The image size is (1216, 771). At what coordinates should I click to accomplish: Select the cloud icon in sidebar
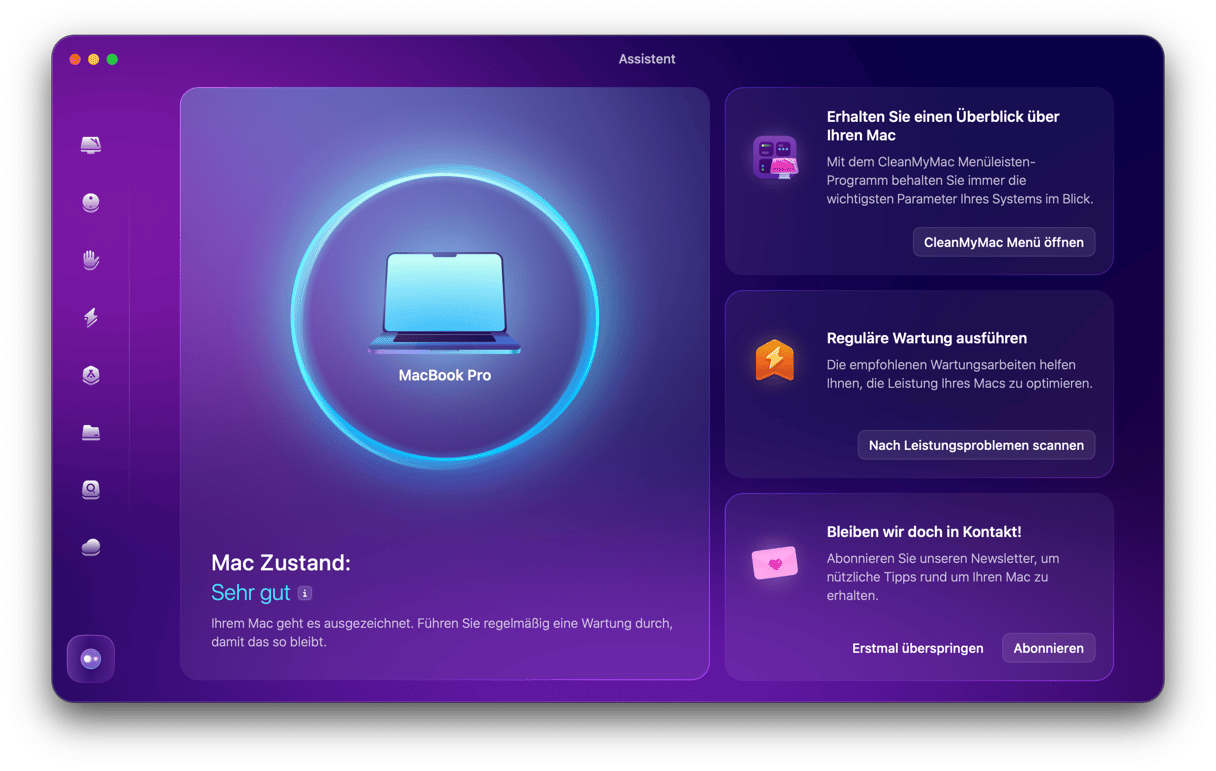pyautogui.click(x=91, y=547)
